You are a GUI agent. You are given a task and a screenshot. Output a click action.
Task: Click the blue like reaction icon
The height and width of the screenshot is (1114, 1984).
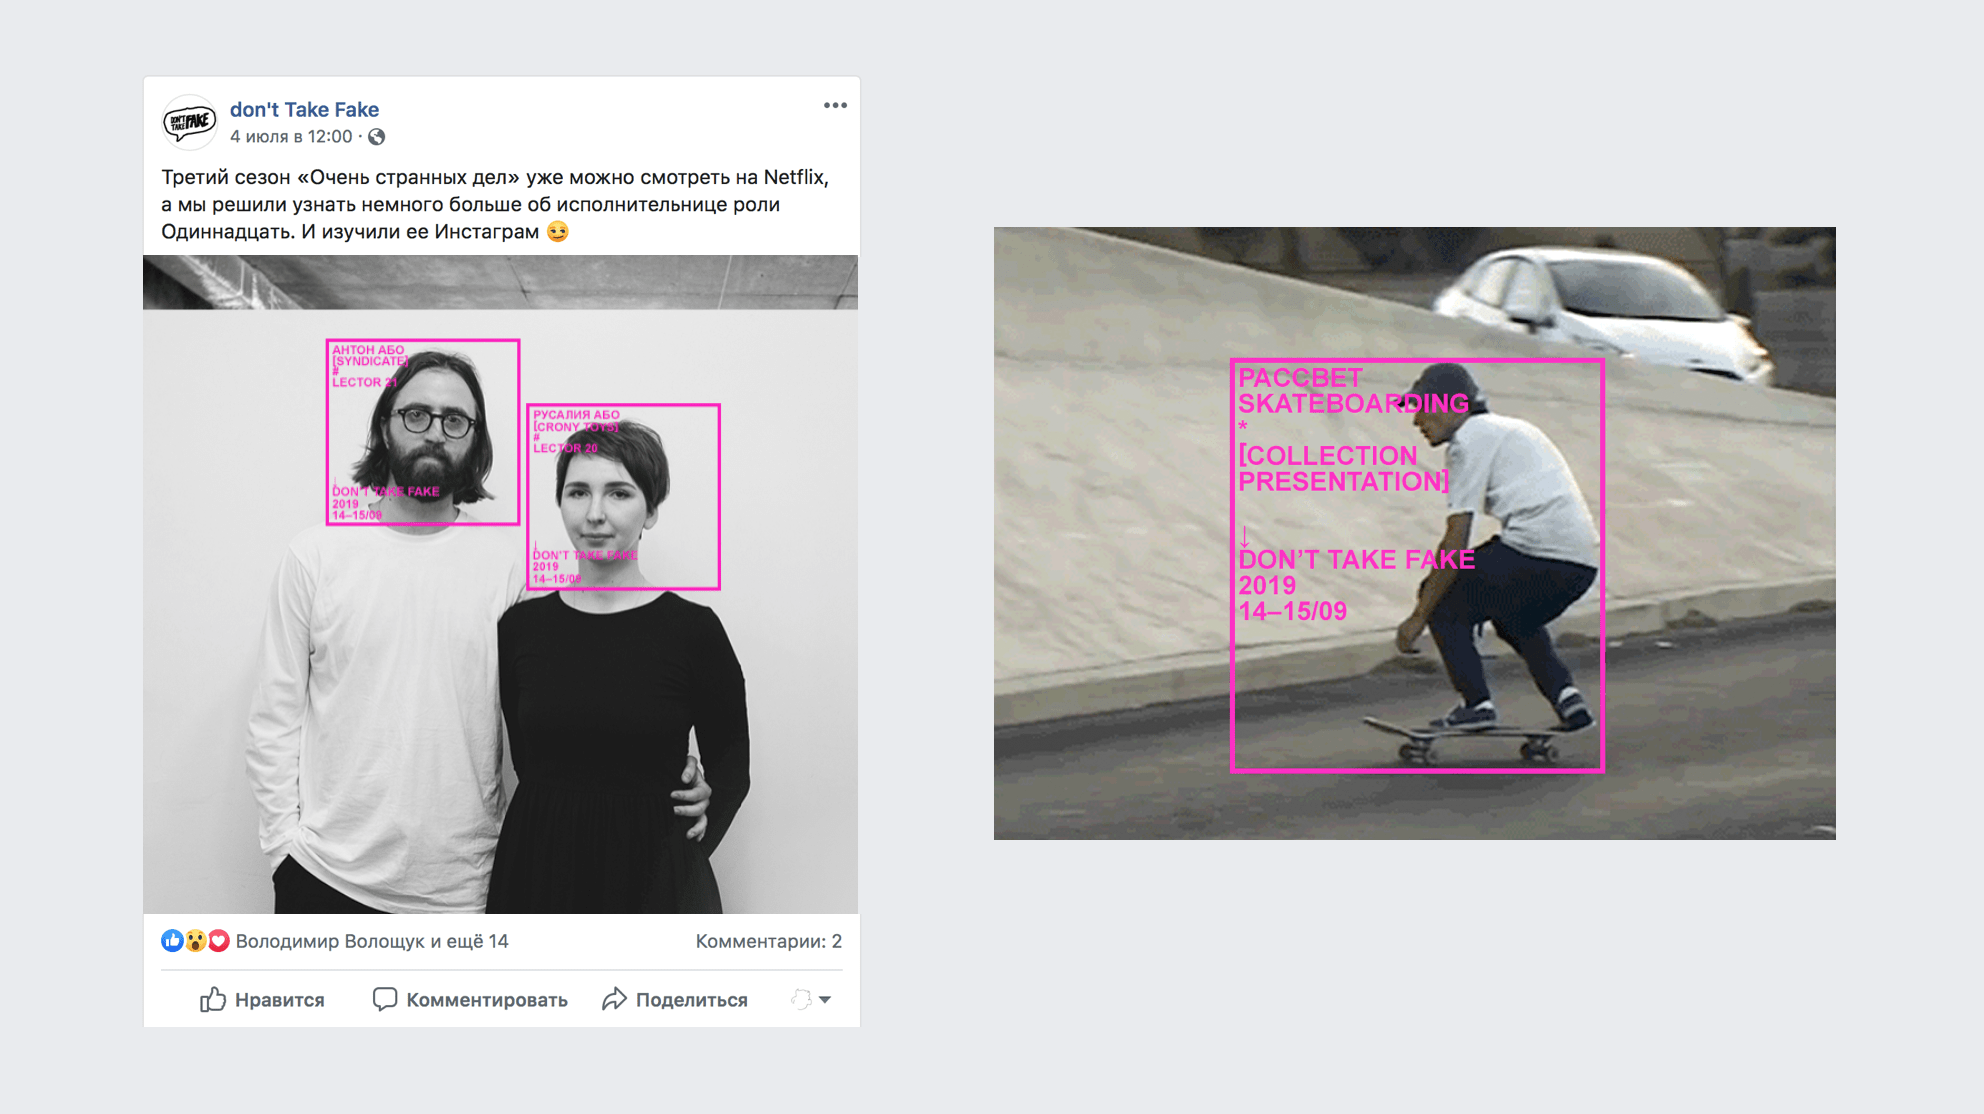[x=172, y=941]
